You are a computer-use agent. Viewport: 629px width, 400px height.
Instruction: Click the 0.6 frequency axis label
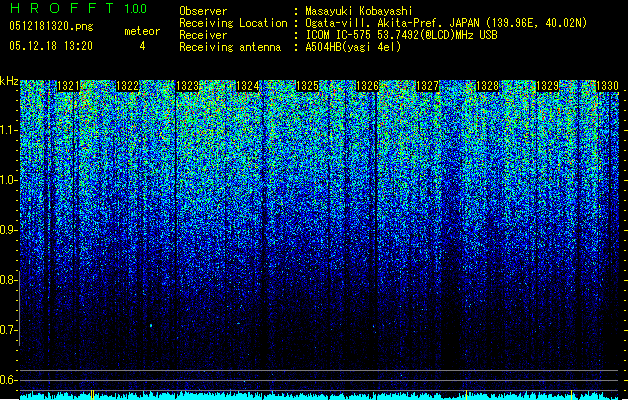click(x=8, y=380)
